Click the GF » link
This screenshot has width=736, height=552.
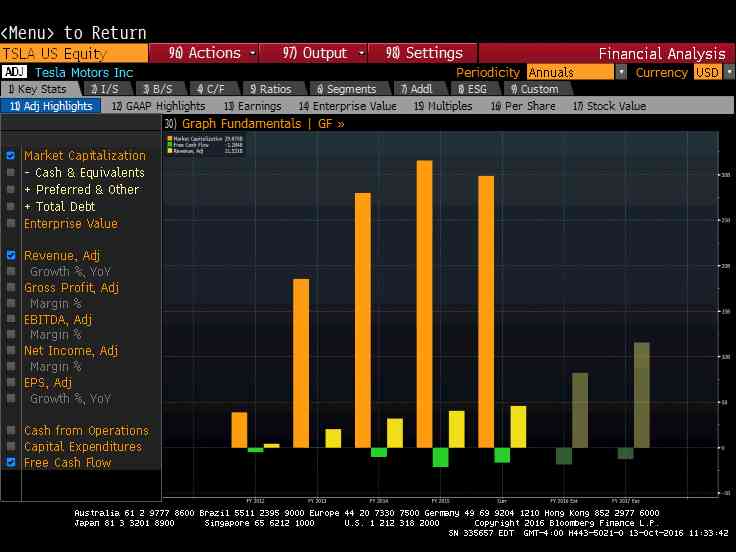click(x=331, y=124)
